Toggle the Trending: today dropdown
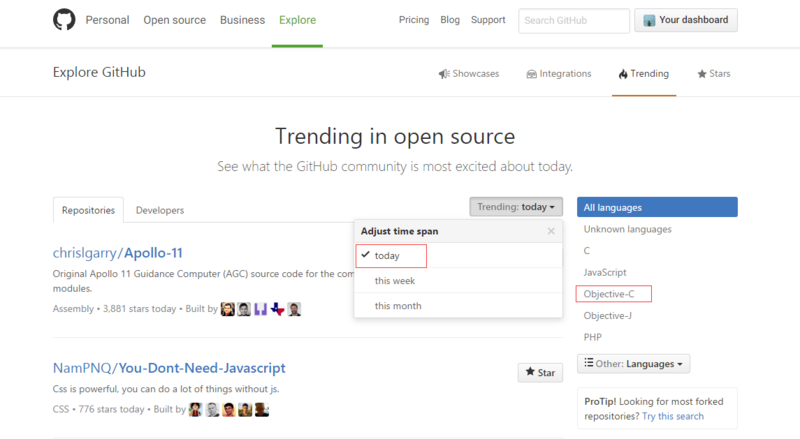800x439 pixels. (x=516, y=207)
